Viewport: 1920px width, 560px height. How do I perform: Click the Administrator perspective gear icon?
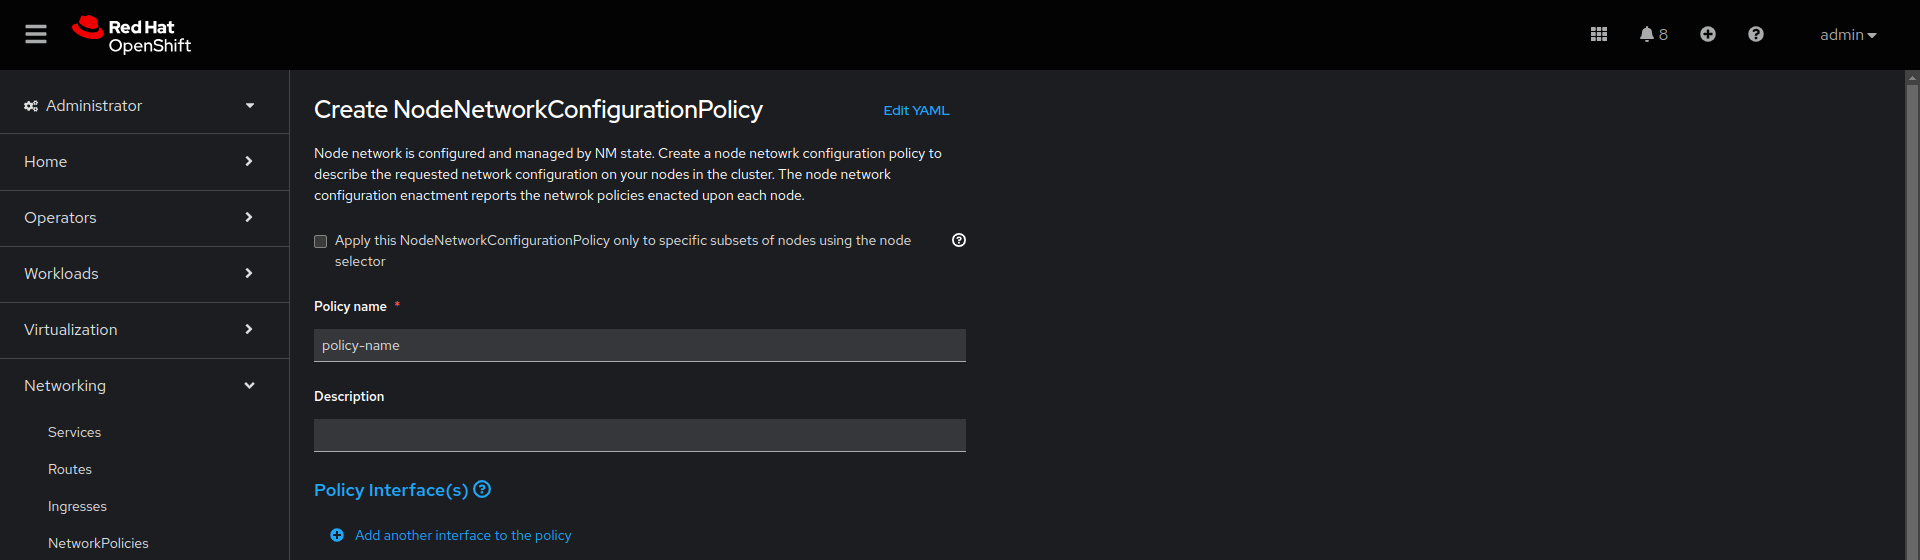tap(31, 106)
